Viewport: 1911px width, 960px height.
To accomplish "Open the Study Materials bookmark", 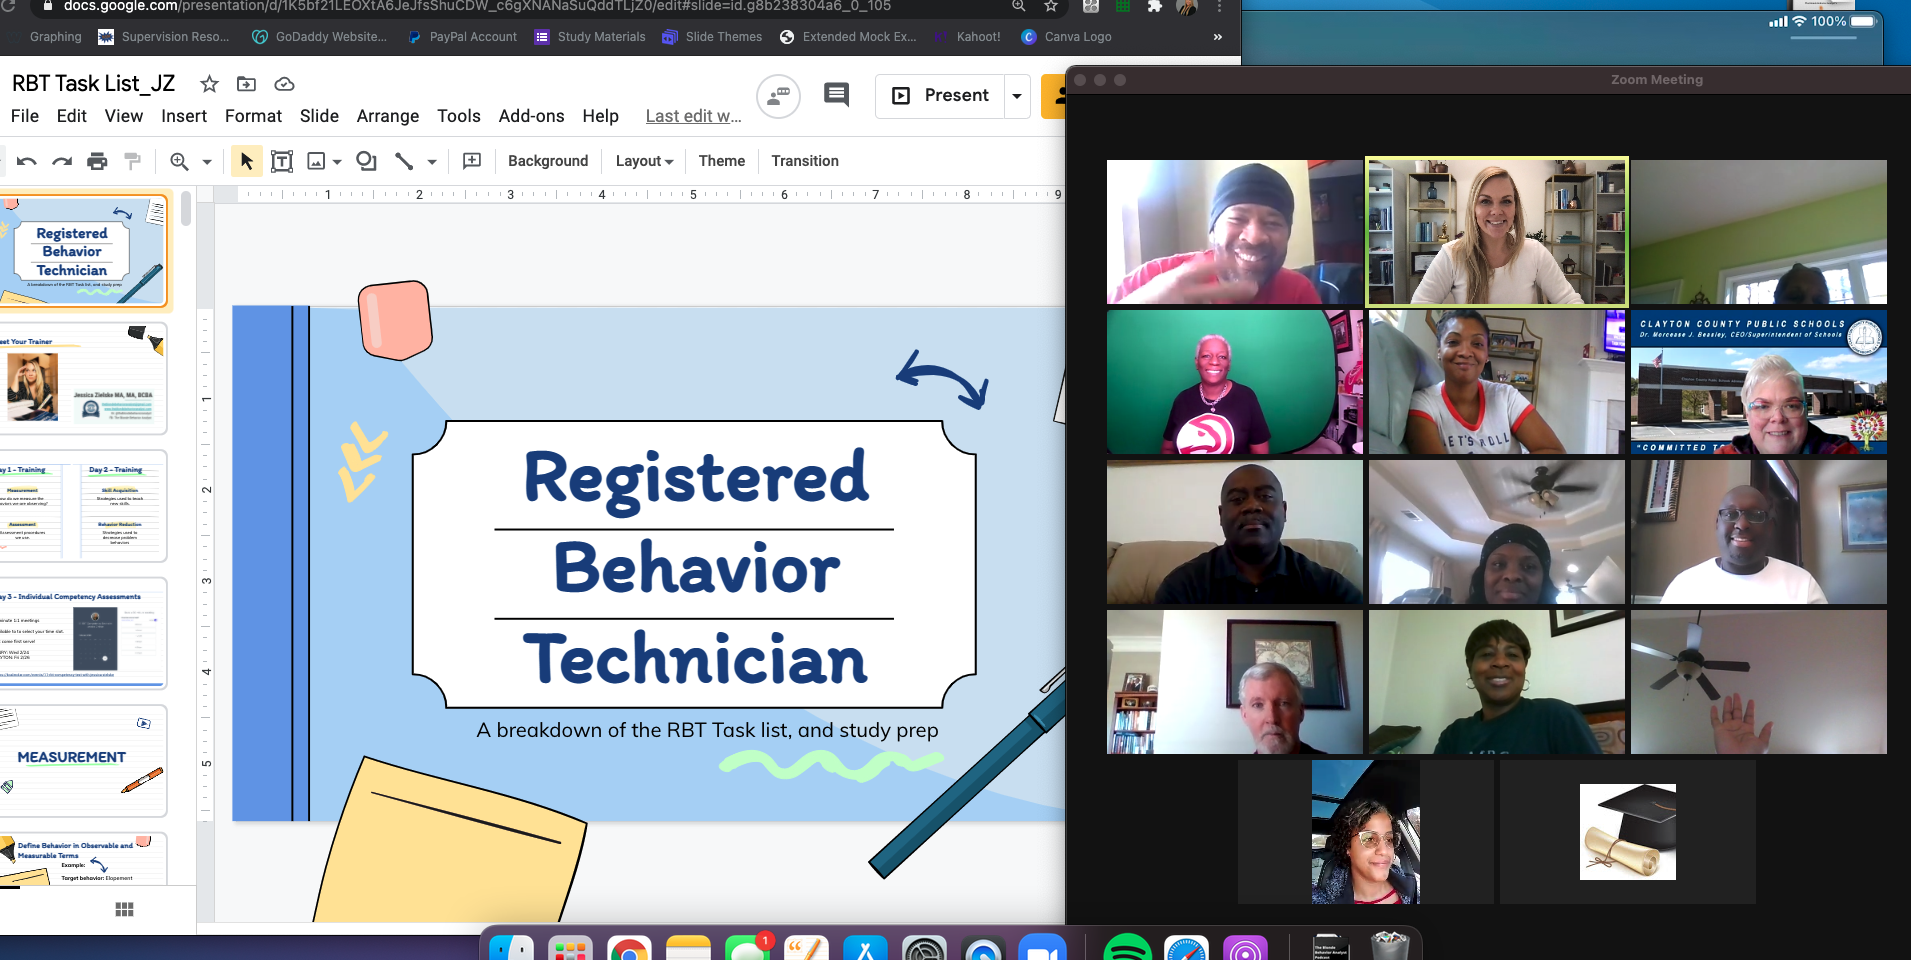I will coord(590,37).
